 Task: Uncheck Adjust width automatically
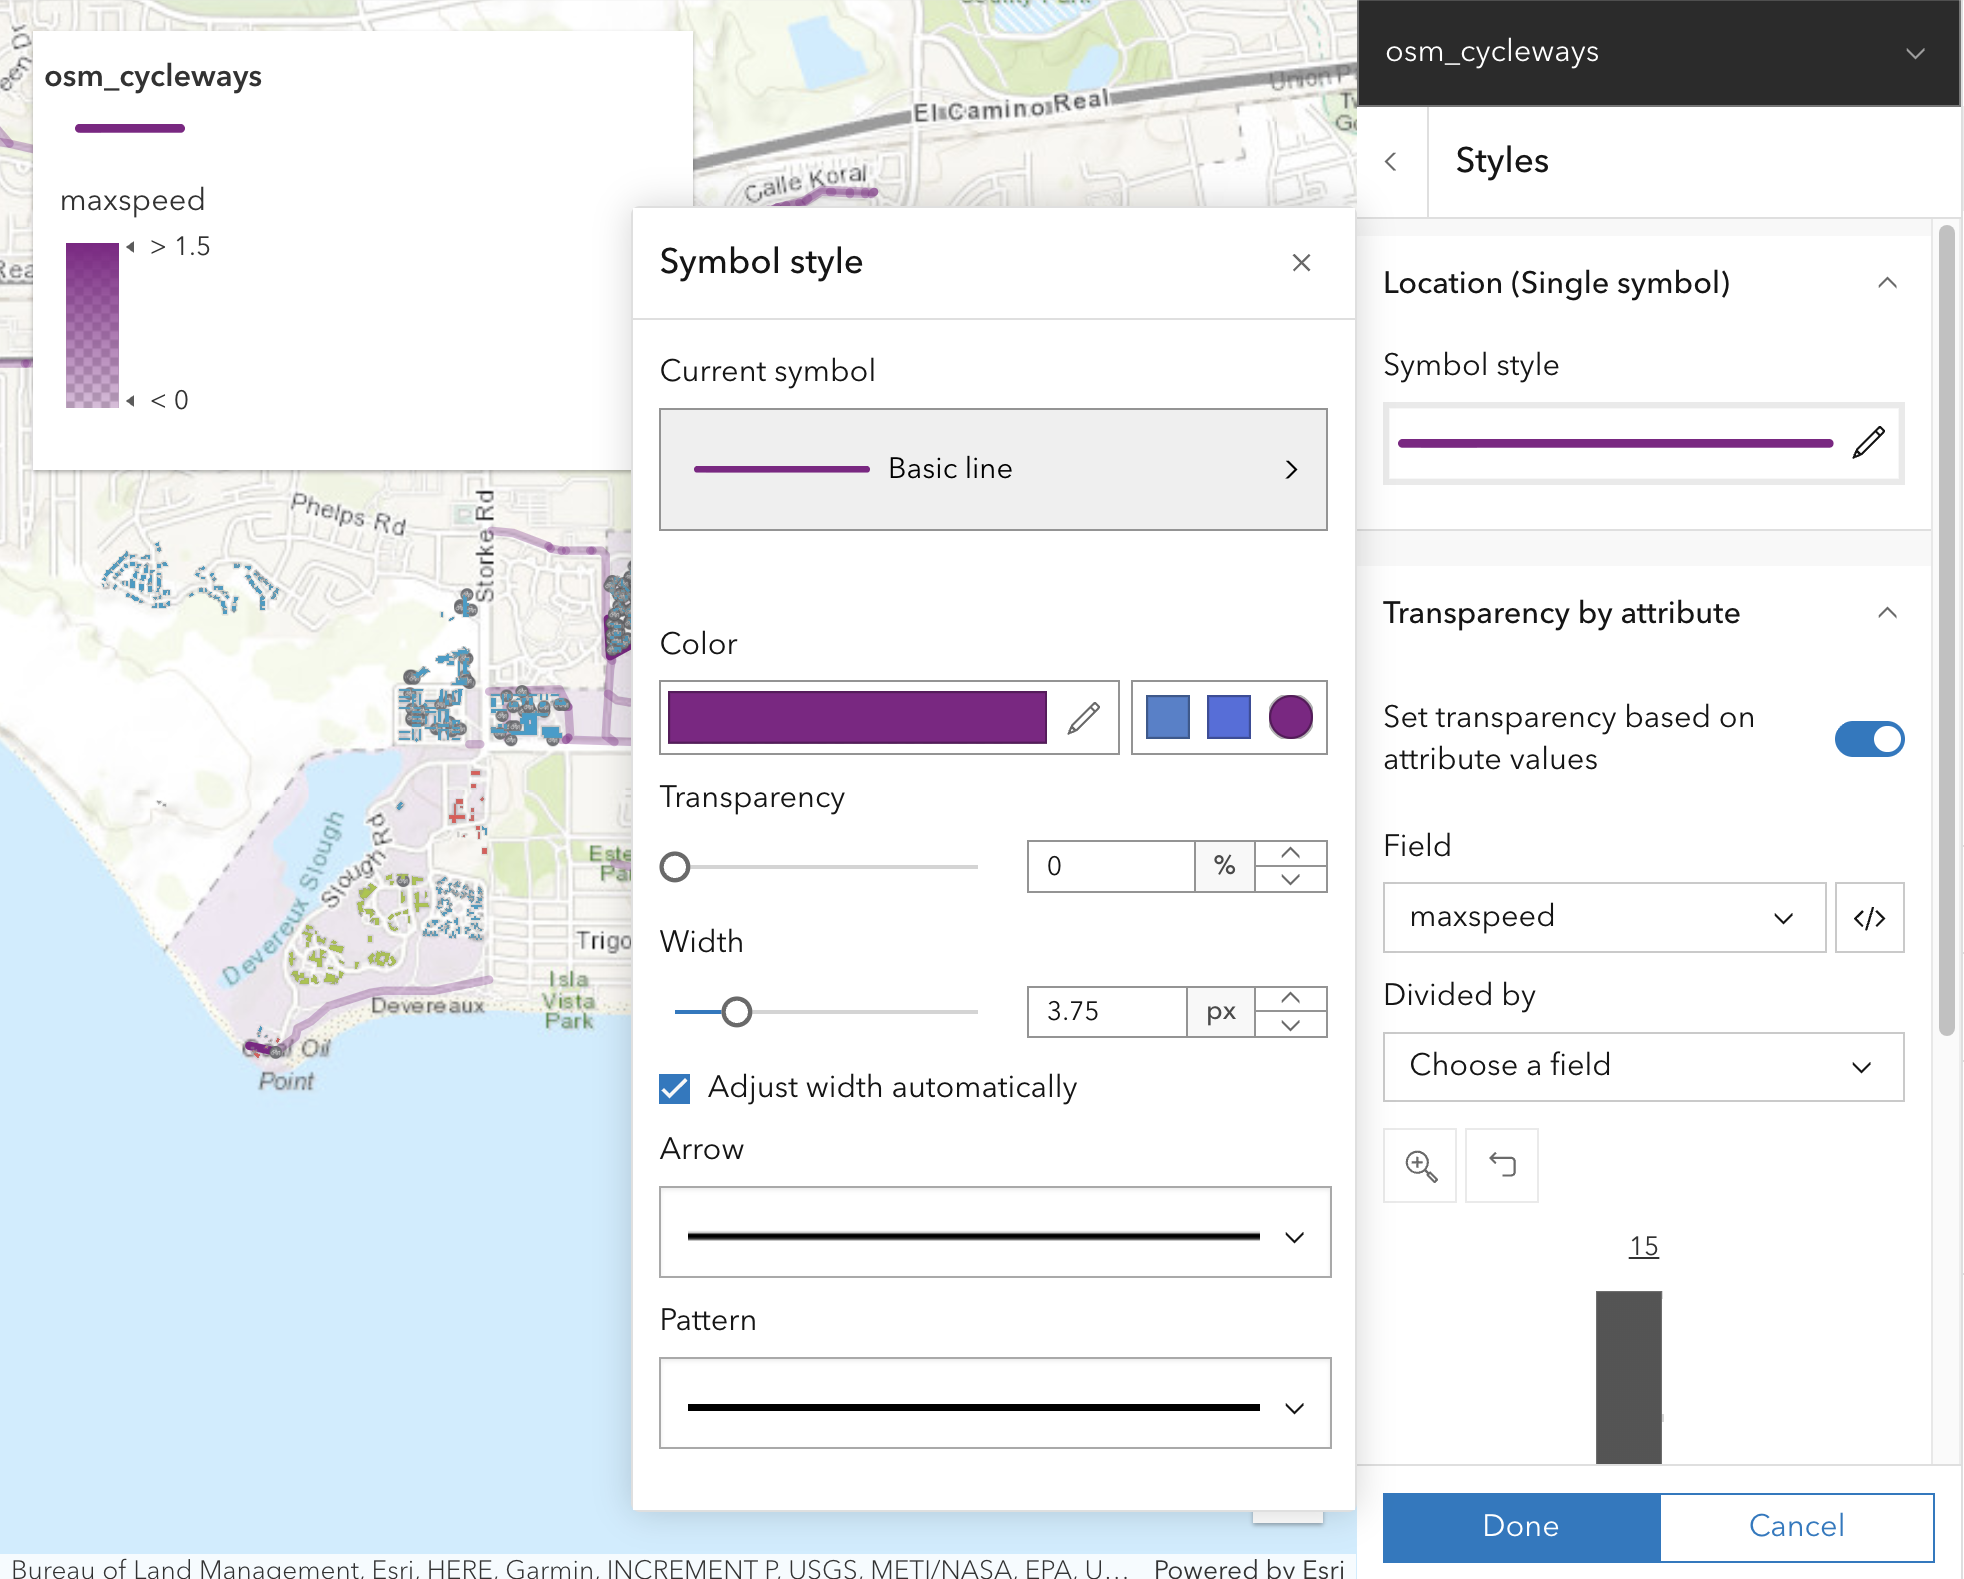click(675, 1088)
